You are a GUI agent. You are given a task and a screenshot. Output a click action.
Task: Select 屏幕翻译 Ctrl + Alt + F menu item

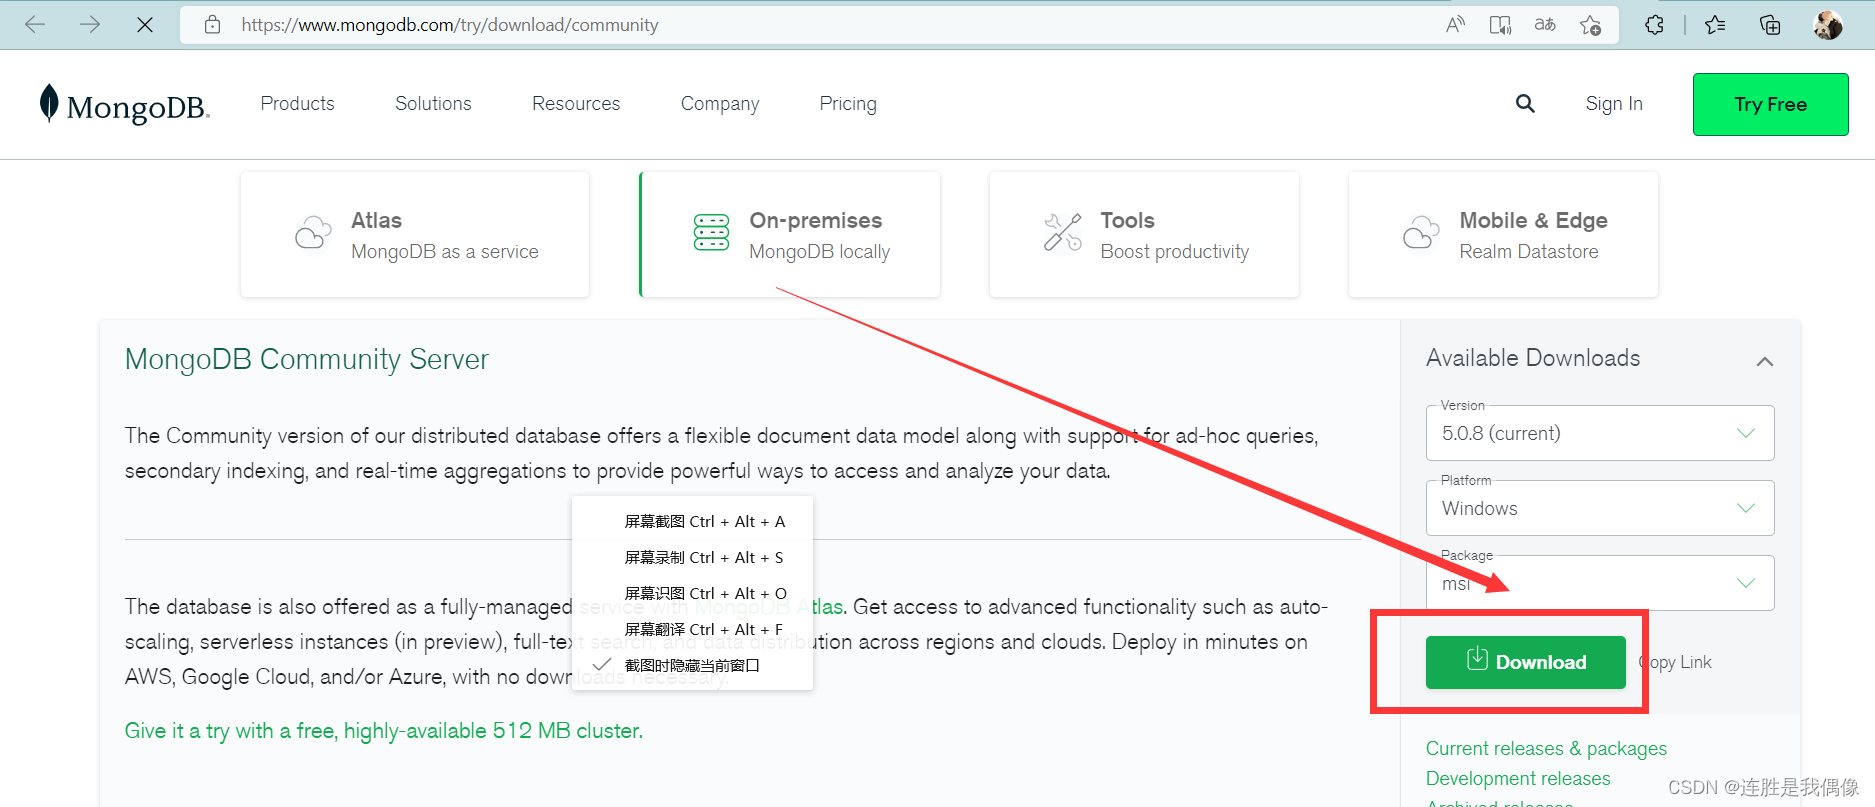[692, 629]
